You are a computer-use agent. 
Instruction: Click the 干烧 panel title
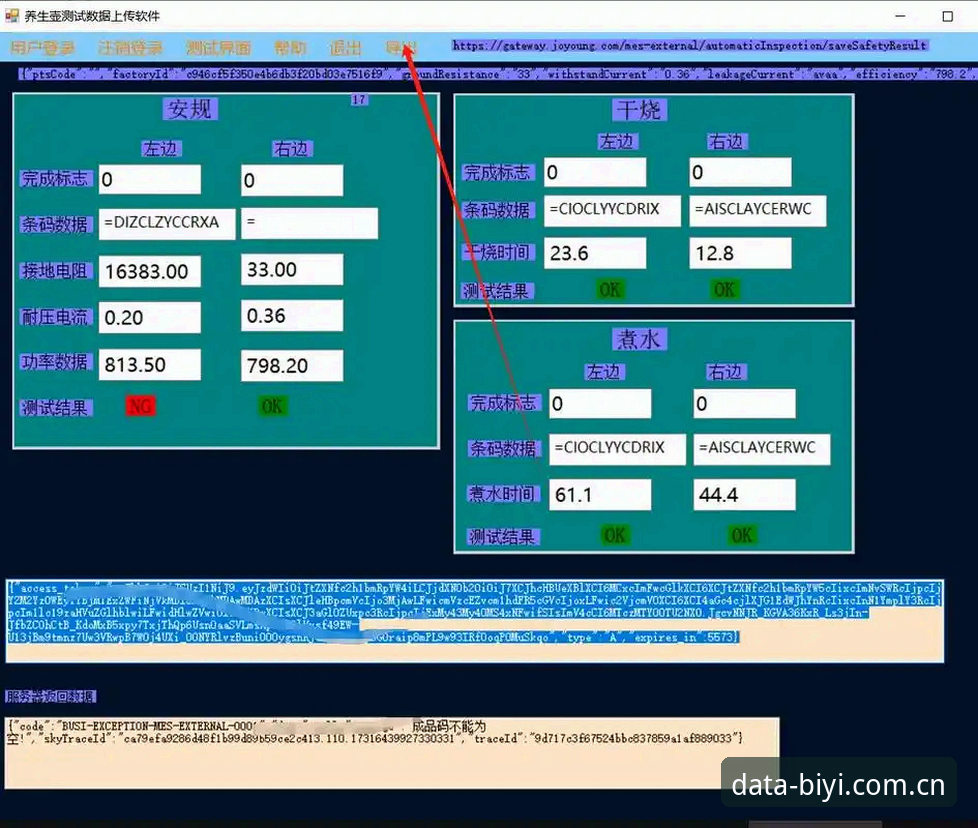pyautogui.click(x=639, y=110)
